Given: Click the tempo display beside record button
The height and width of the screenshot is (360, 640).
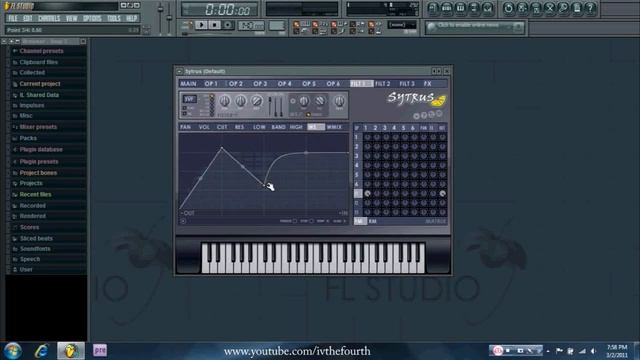Looking at the screenshot, I should [251, 25].
